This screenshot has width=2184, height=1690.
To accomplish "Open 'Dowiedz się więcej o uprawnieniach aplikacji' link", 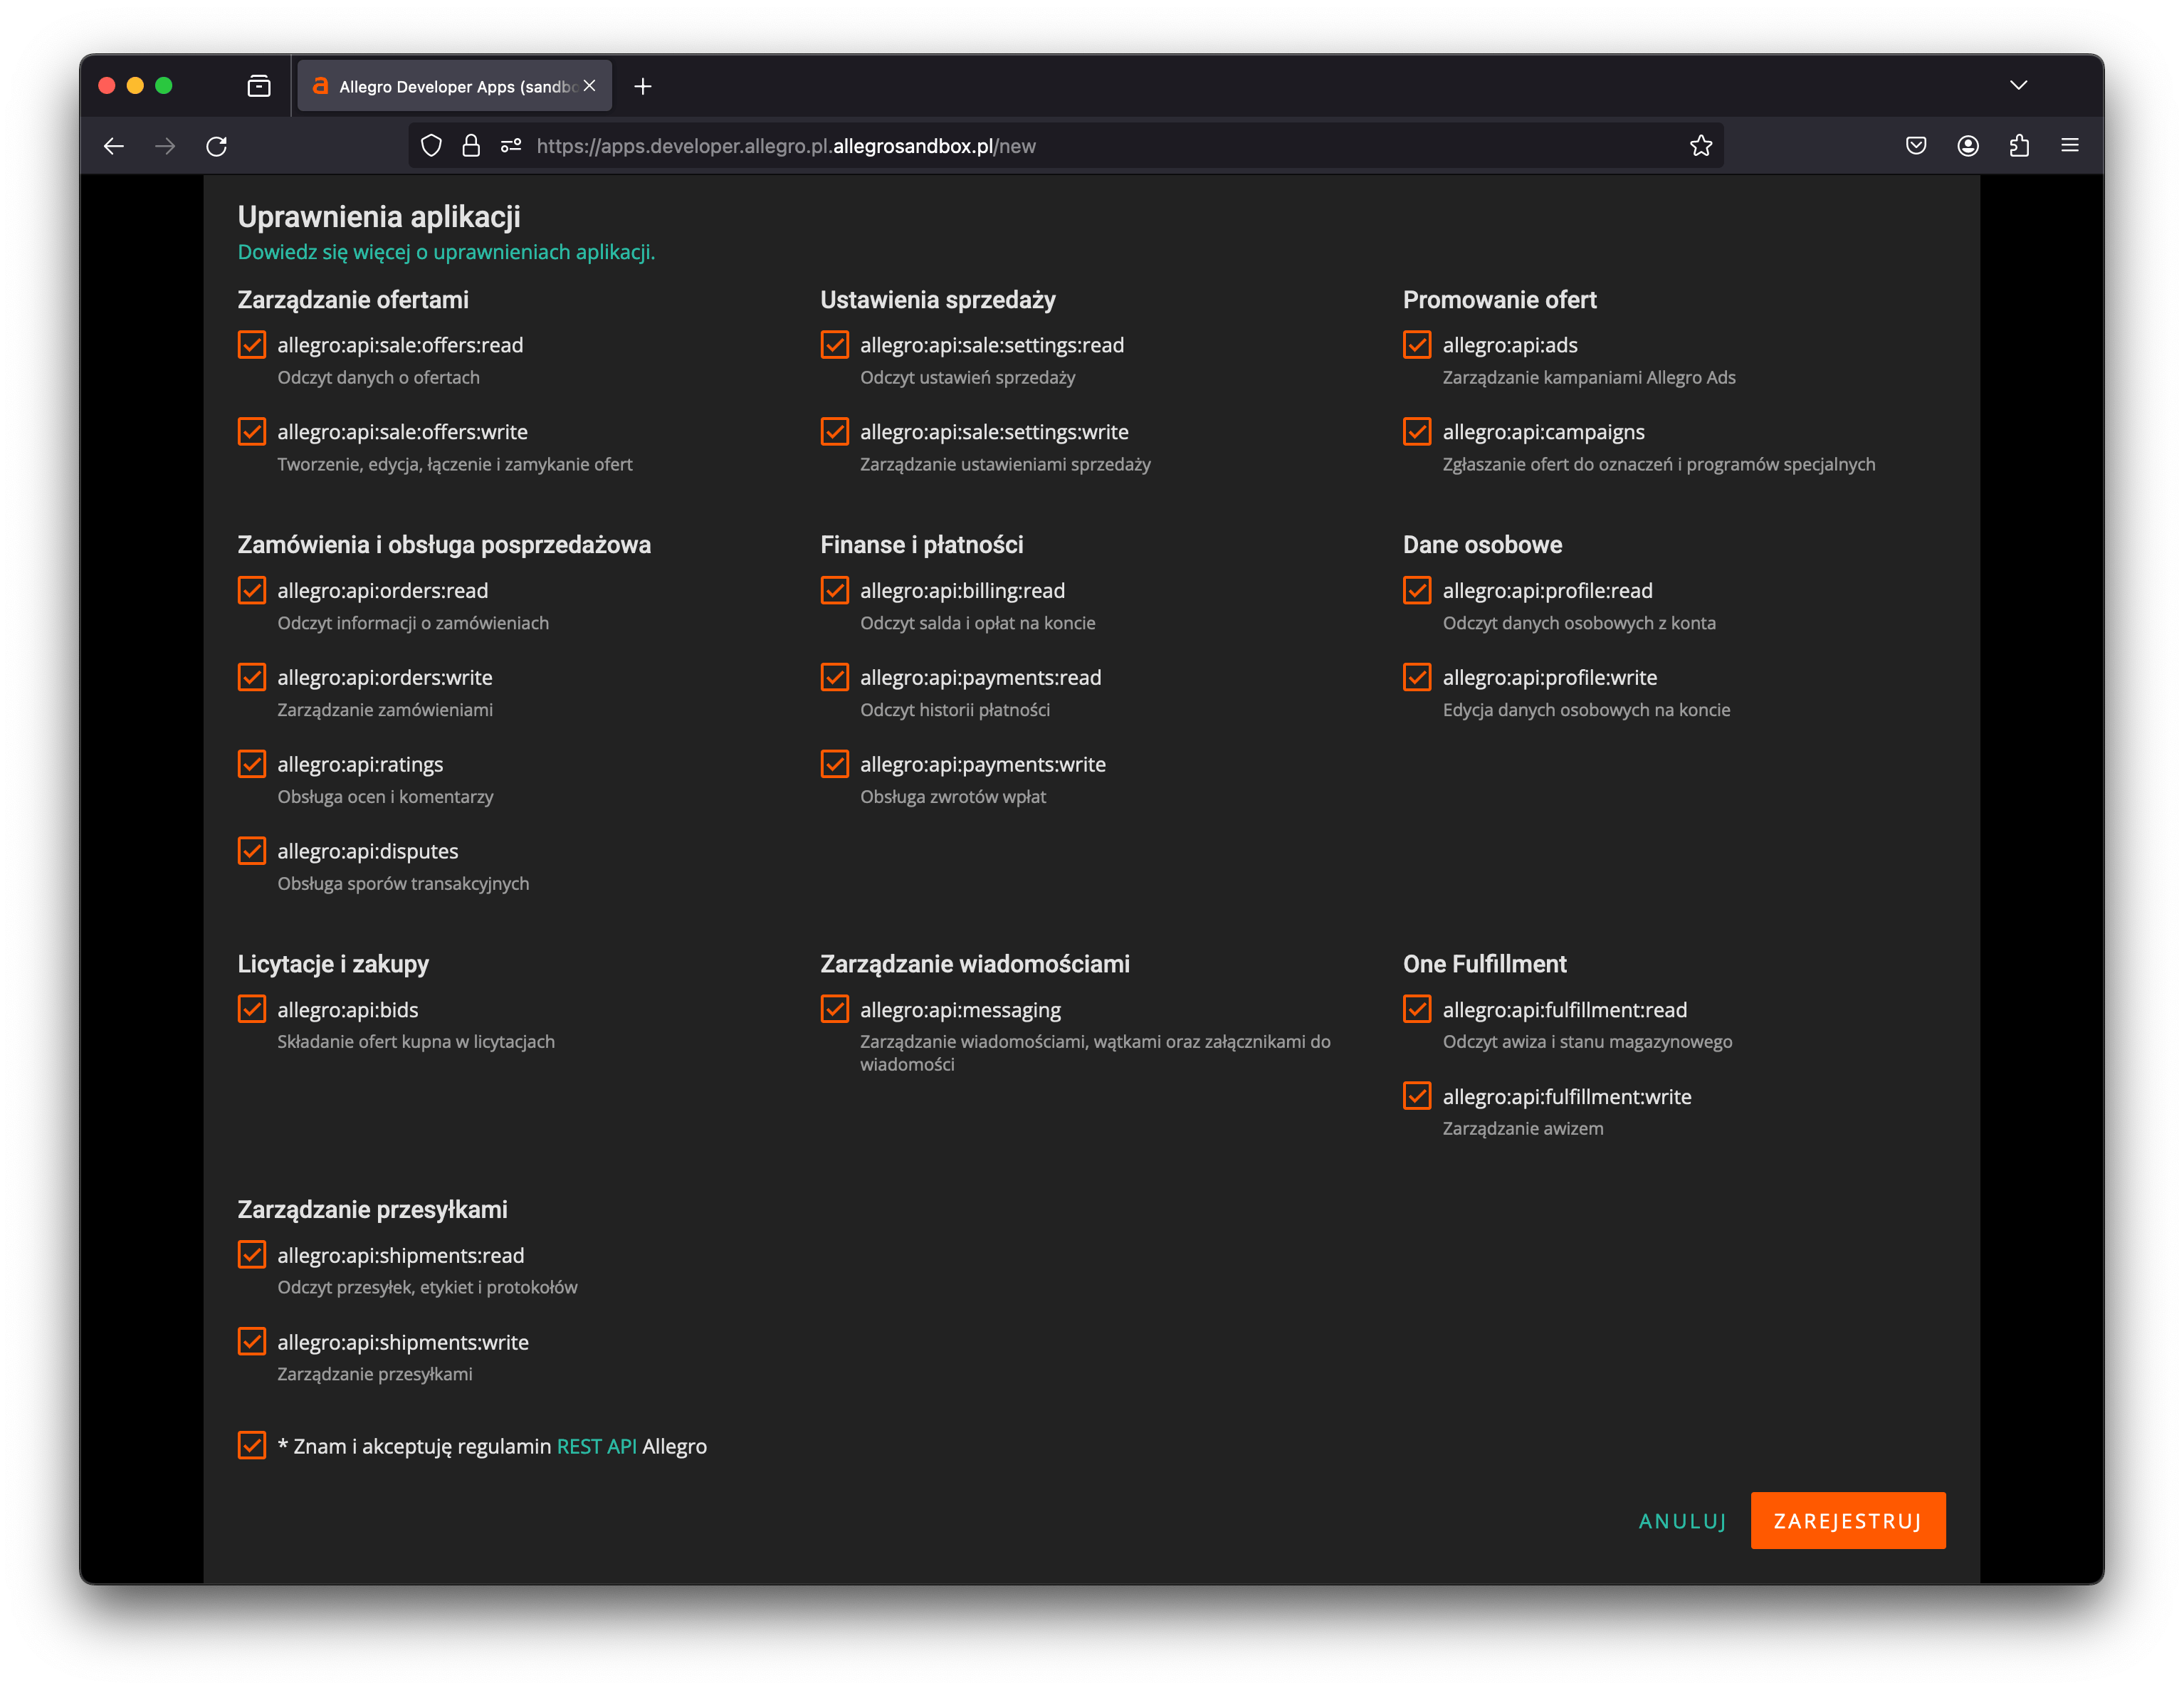I will [x=446, y=253].
